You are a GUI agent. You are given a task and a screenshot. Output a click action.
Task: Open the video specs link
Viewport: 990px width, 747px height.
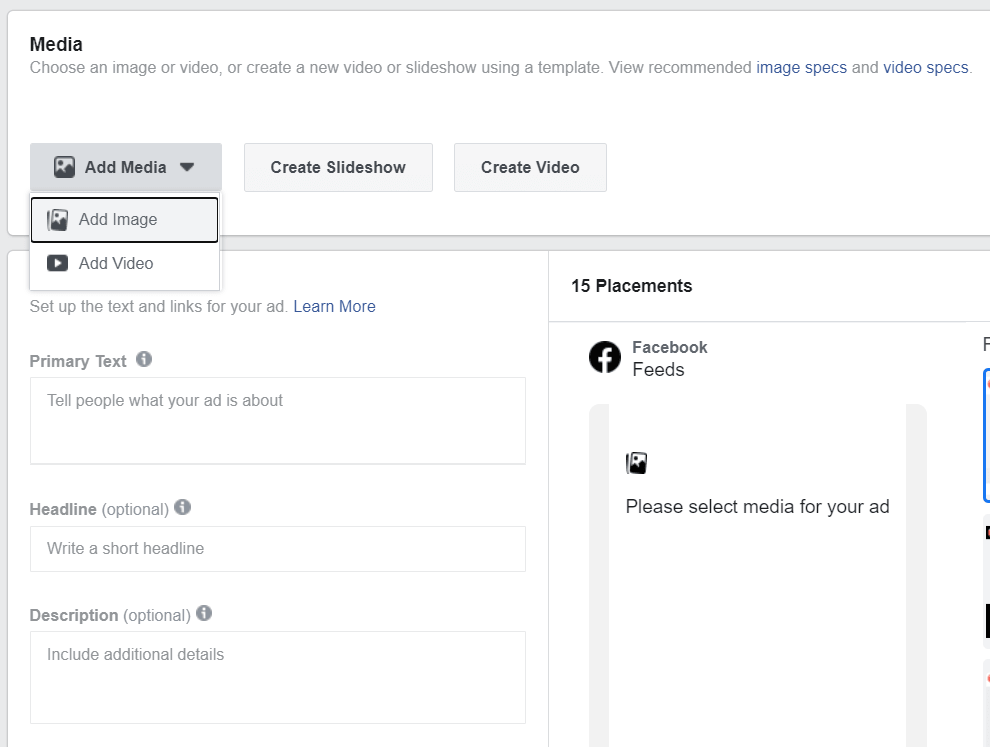925,68
